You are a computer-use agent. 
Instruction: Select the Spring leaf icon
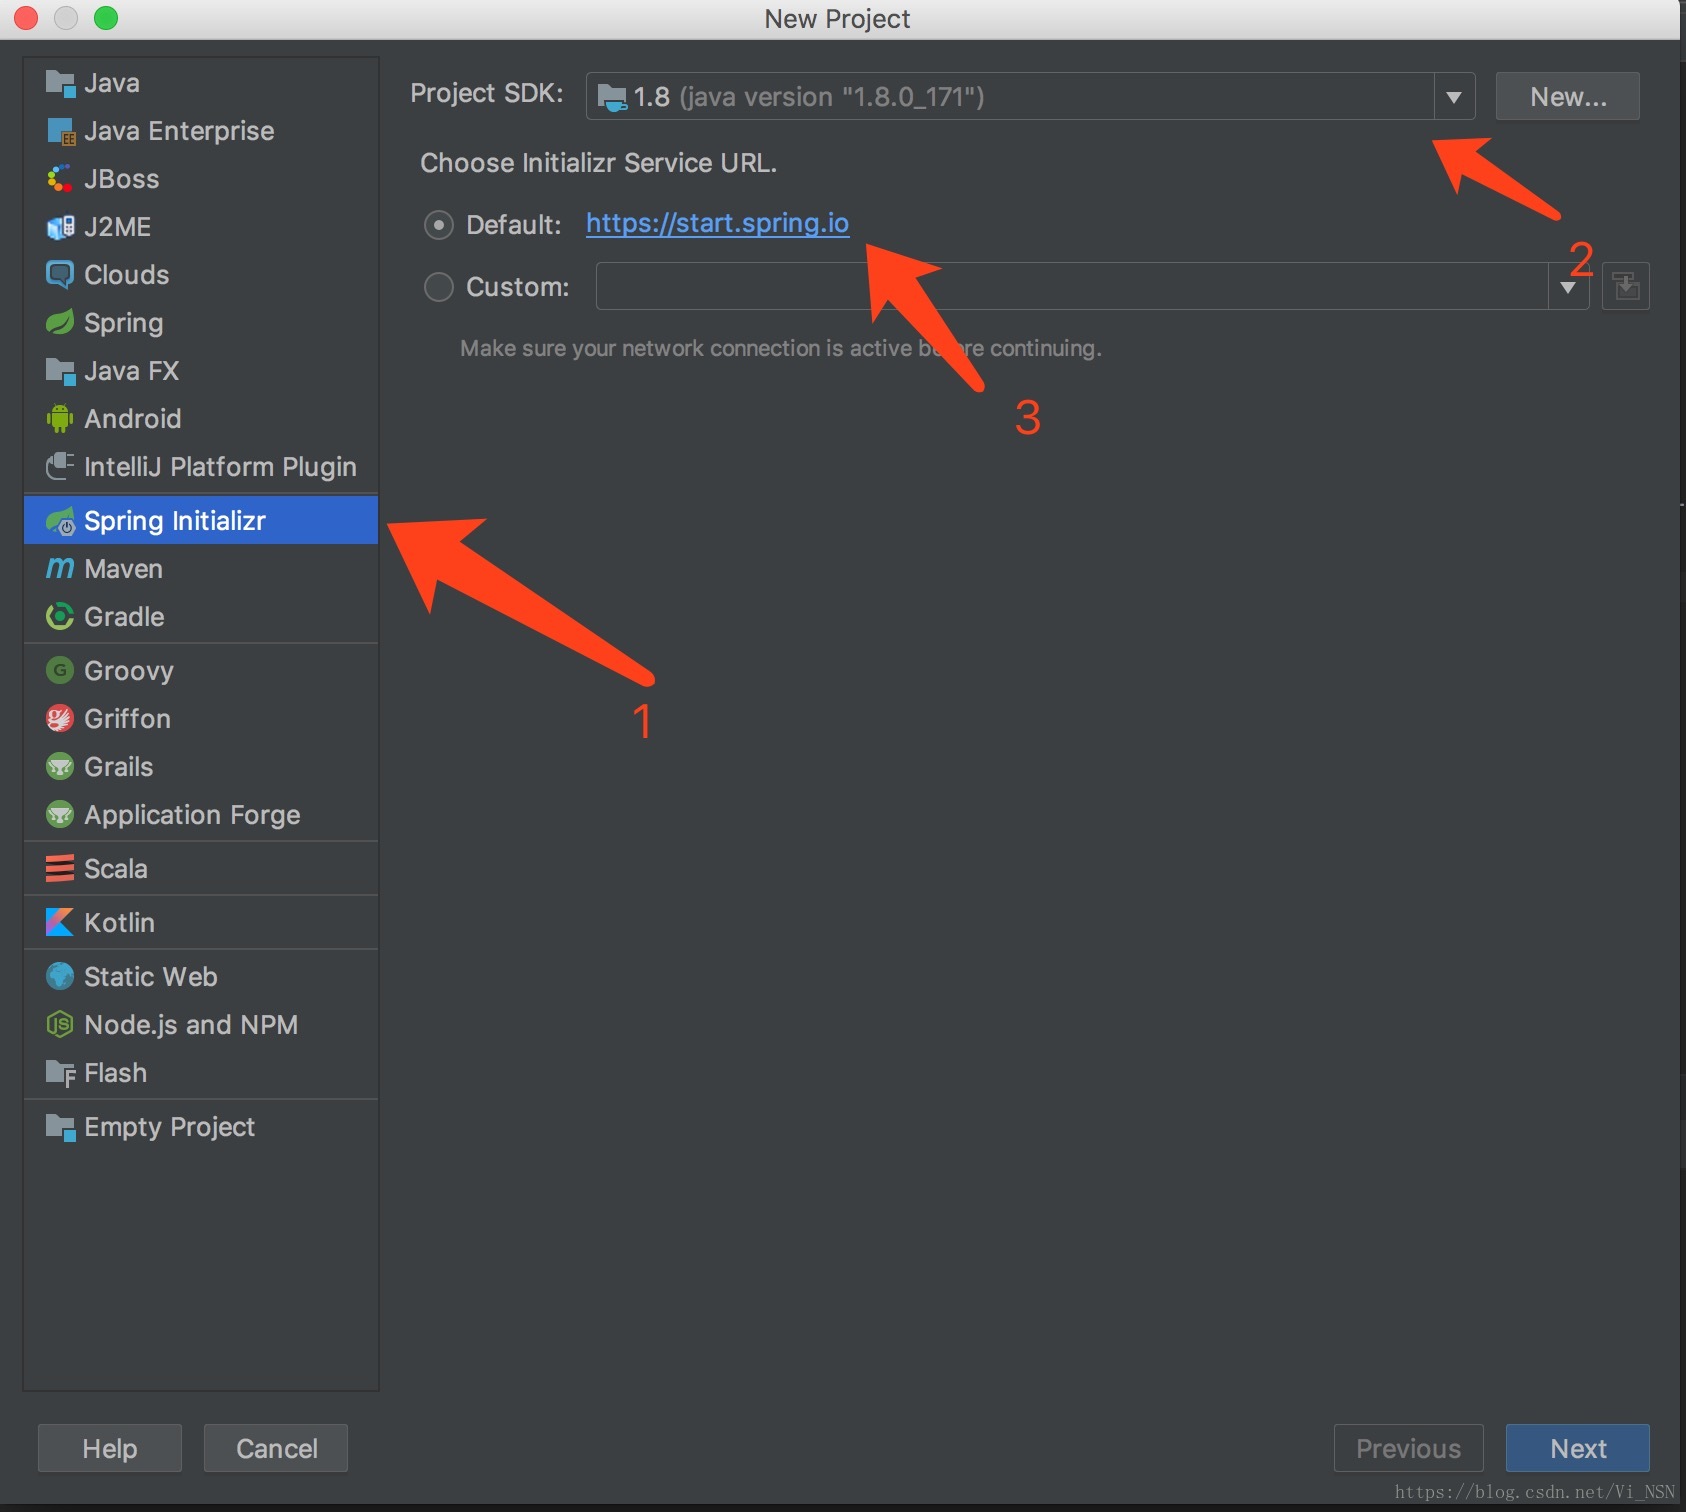point(60,323)
